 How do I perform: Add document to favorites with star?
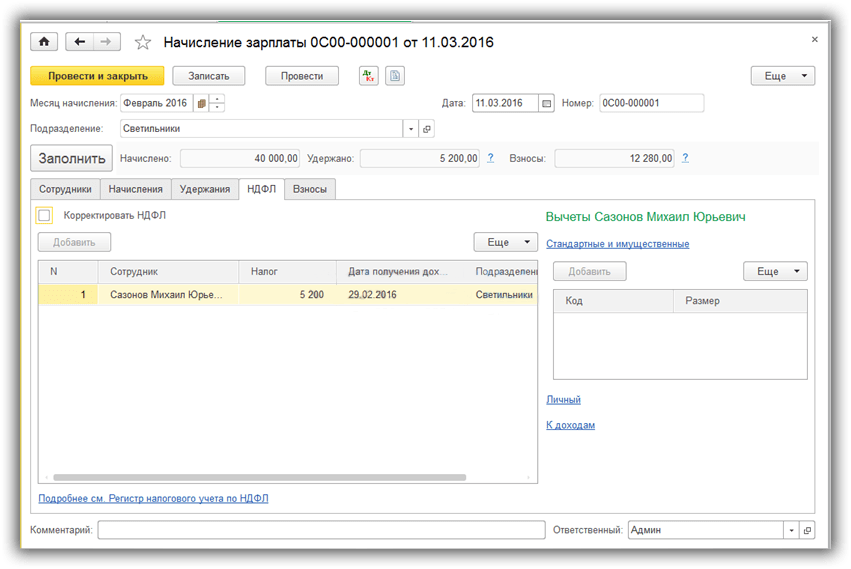[x=142, y=42]
